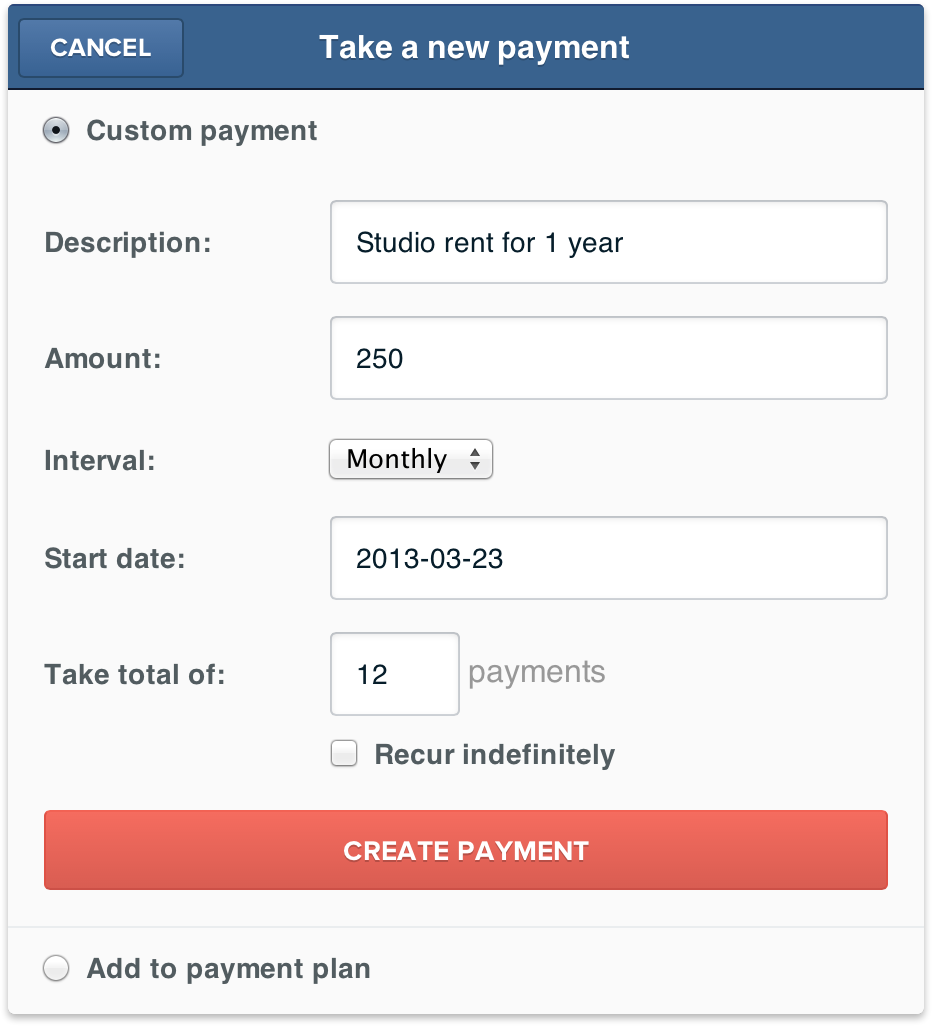Click the Amount field label
The image size is (932, 1026).
(x=103, y=359)
